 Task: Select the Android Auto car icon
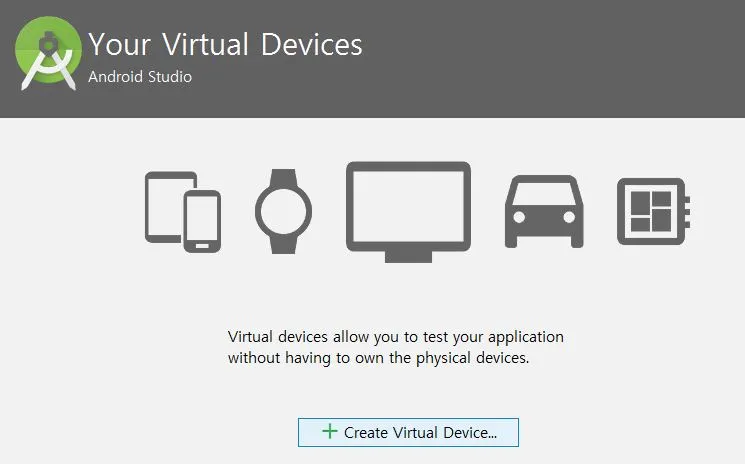point(544,211)
